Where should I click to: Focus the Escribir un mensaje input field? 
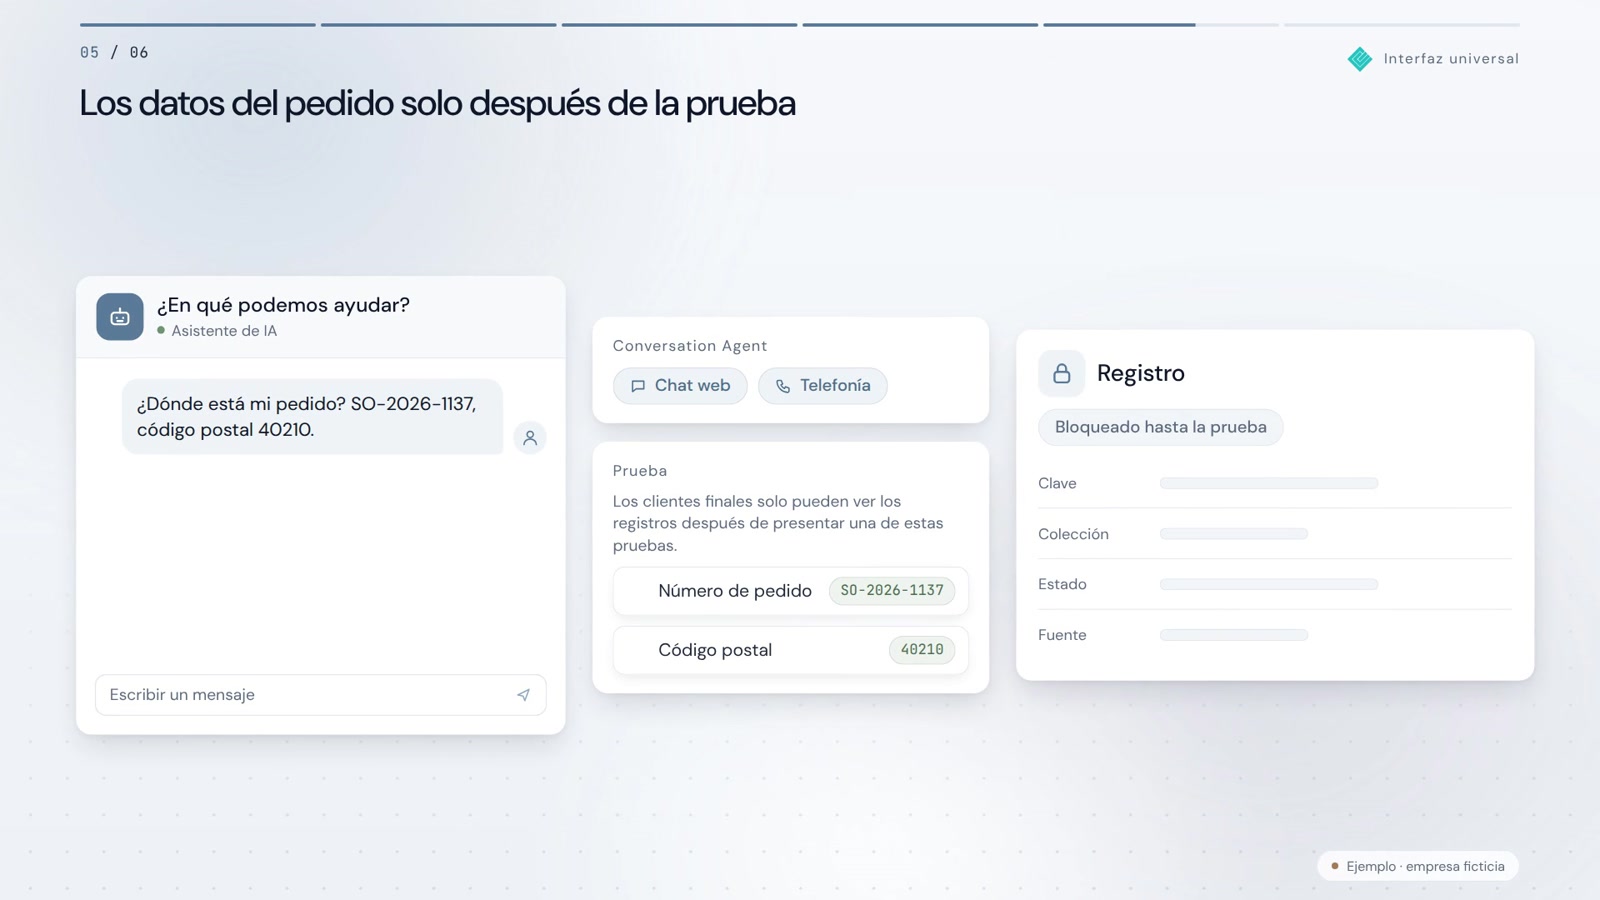[x=321, y=695]
